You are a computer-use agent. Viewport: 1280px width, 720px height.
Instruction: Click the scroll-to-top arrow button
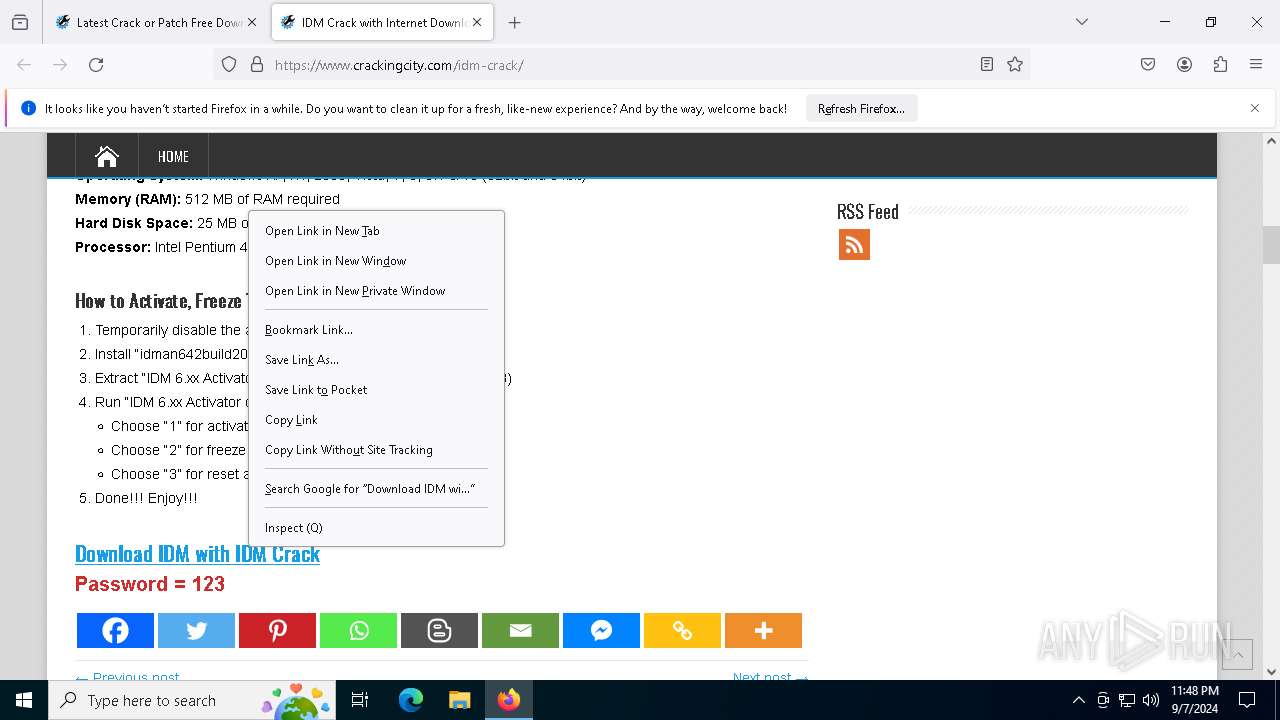[x=1237, y=654]
